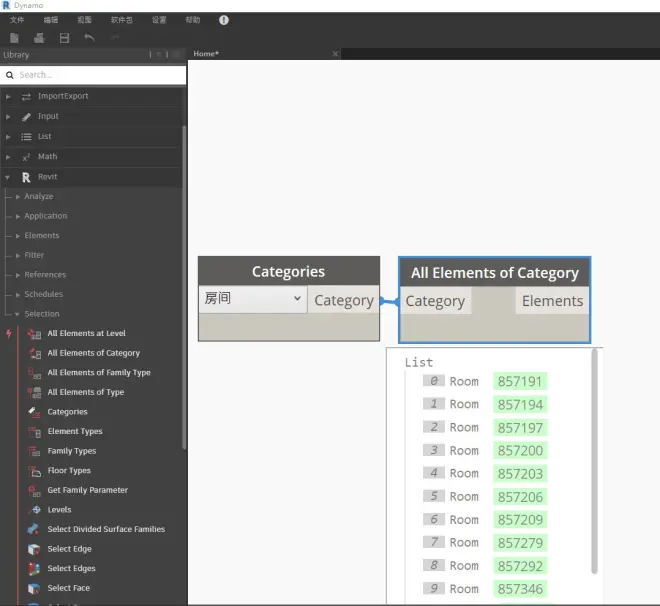Click the exclamation info icon in menu bar
The image size is (660, 606).
224,20
